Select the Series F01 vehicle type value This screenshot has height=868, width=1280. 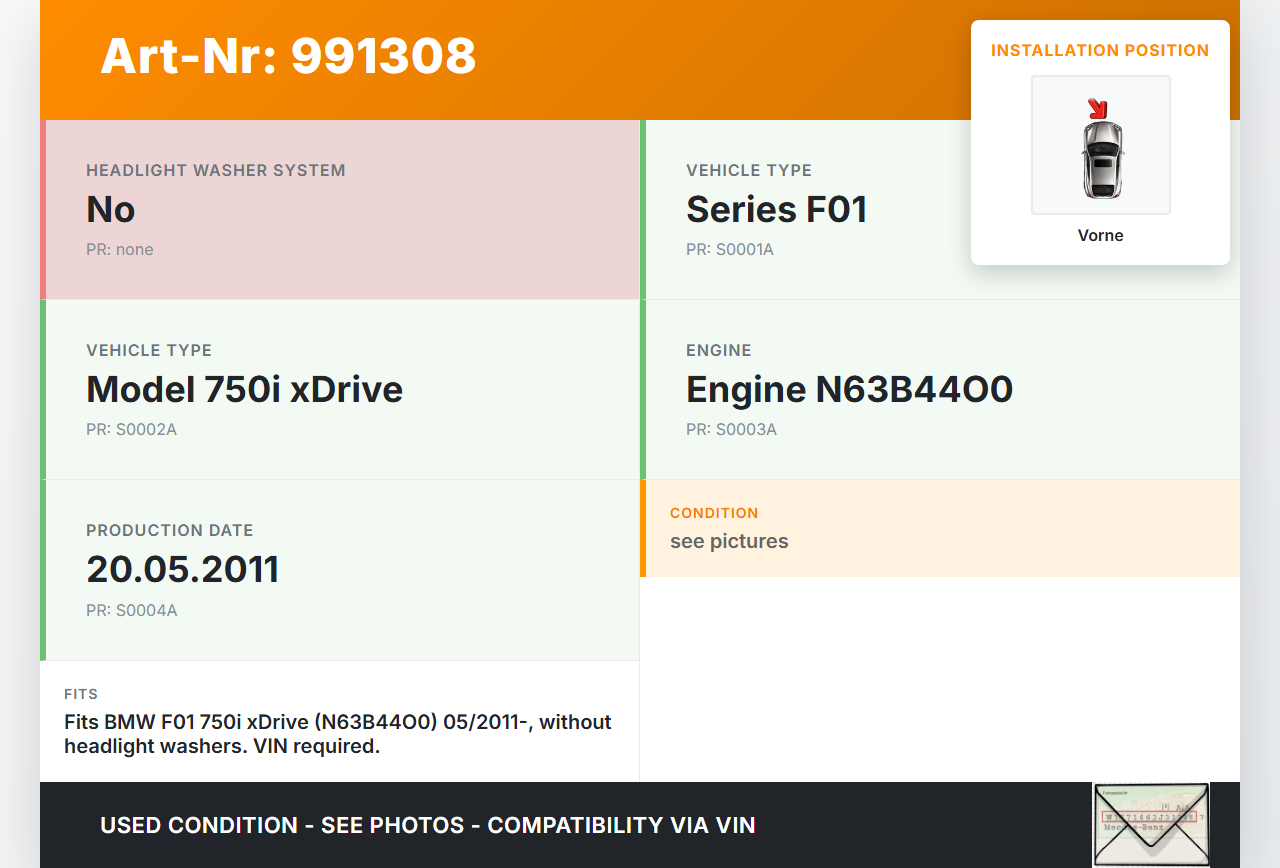click(x=776, y=209)
